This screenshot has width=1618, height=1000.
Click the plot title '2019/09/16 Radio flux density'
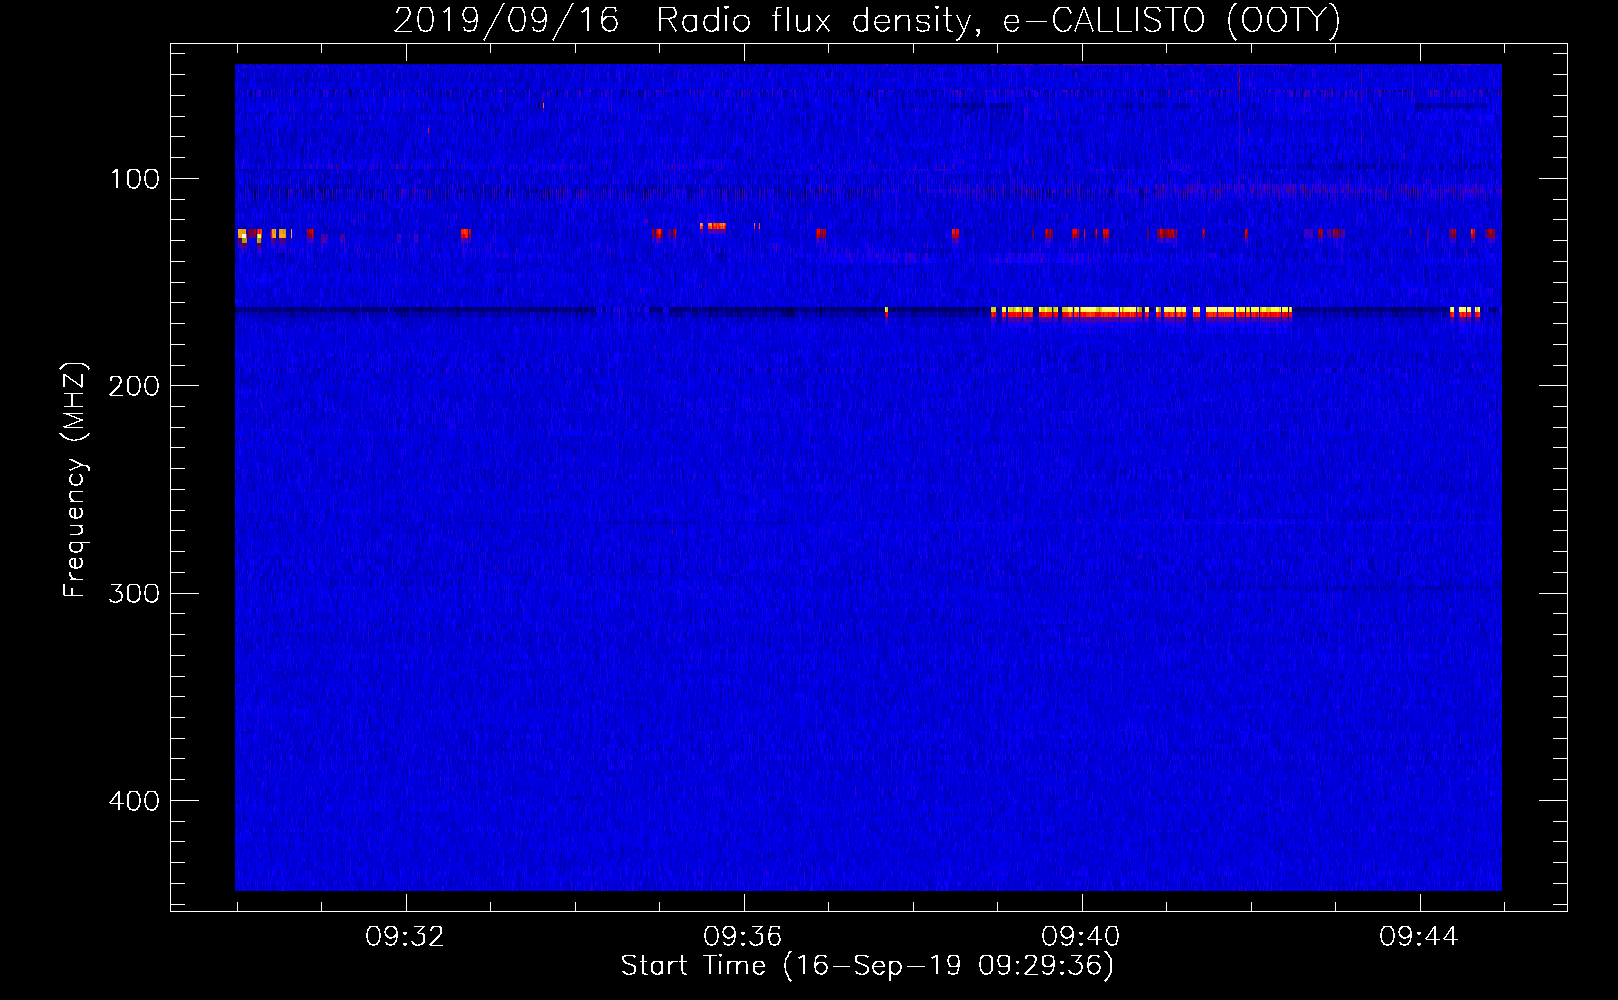coord(683,21)
